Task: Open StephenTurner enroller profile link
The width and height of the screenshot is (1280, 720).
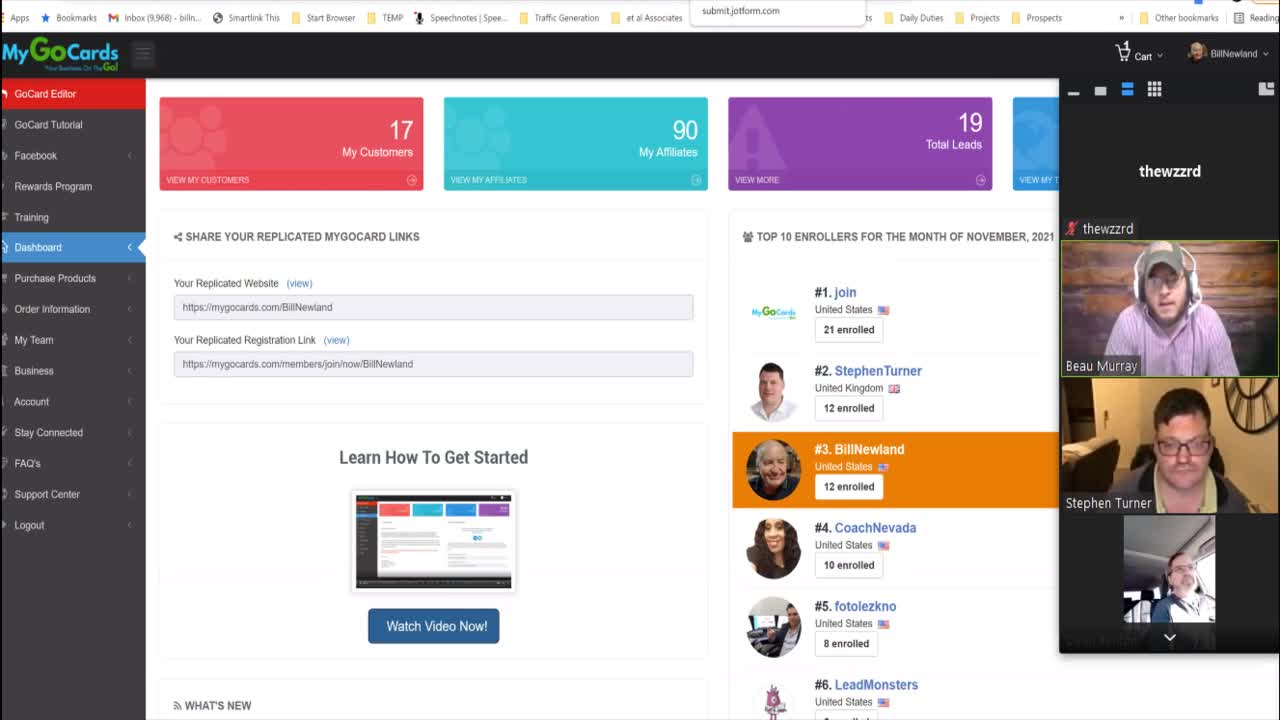Action: (878, 371)
